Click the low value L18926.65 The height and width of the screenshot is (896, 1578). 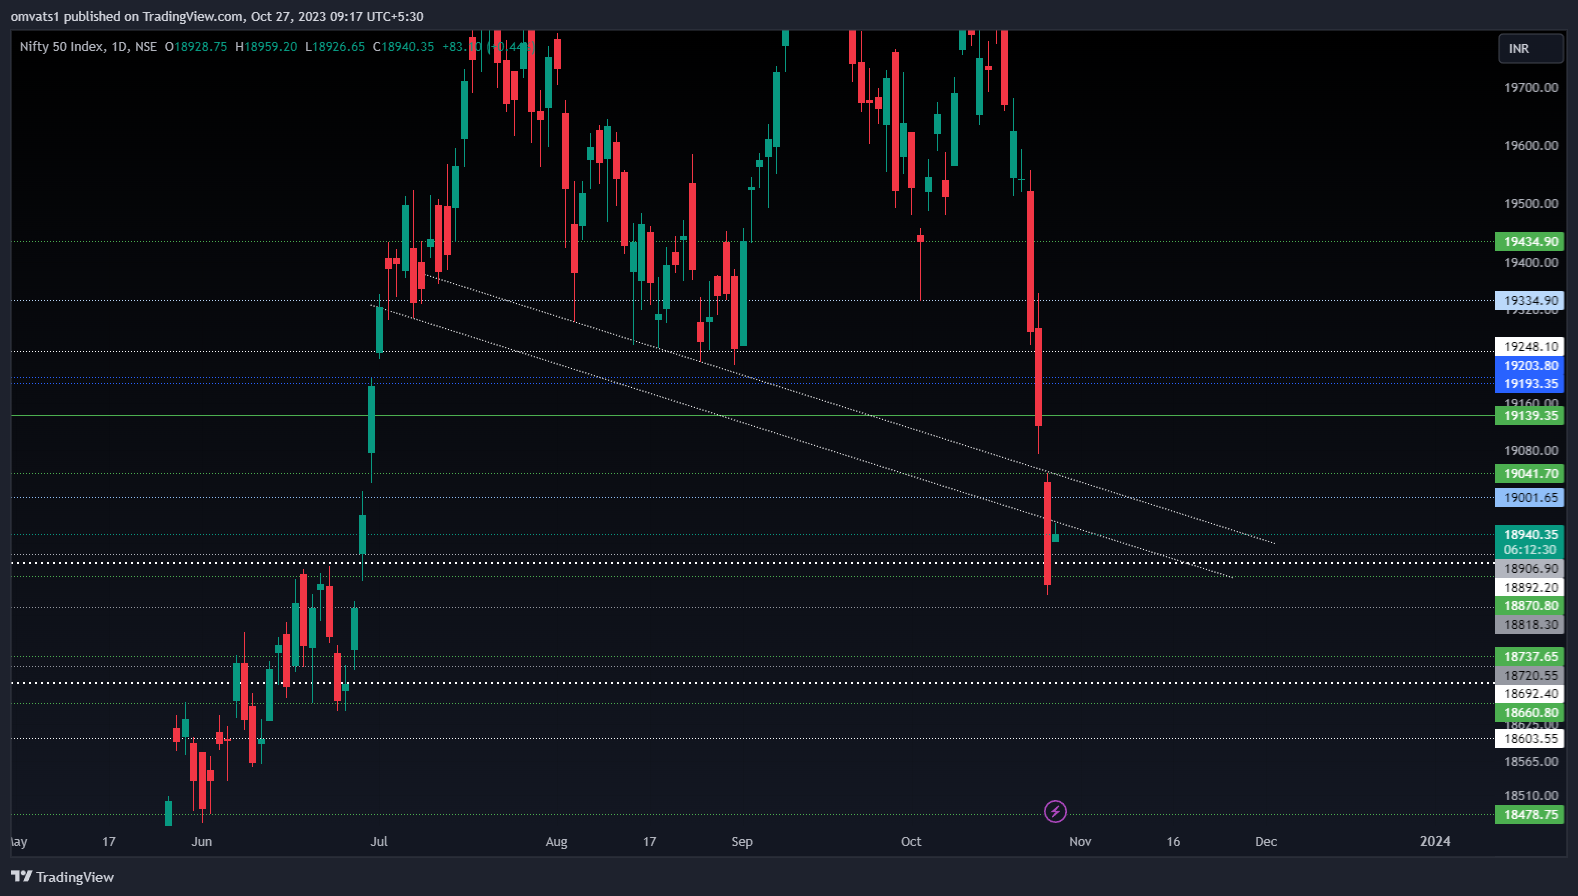(x=335, y=47)
